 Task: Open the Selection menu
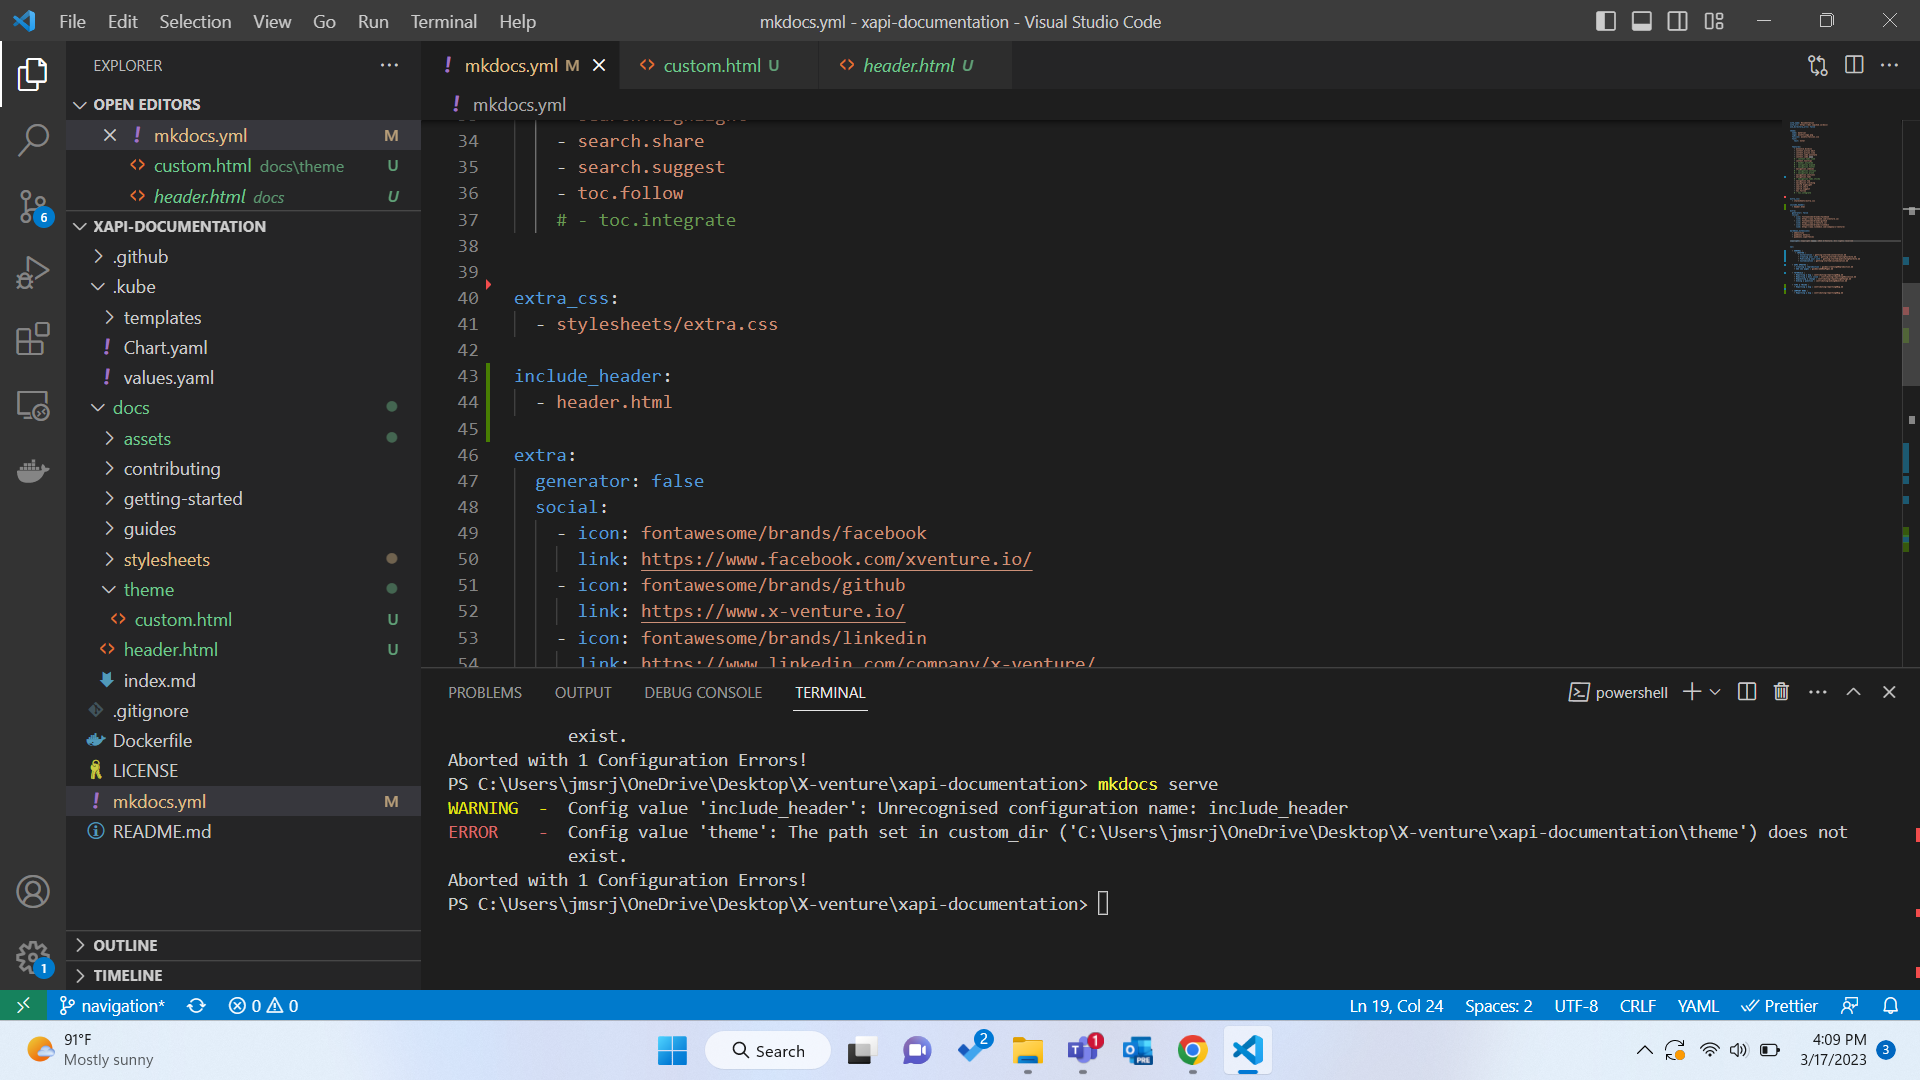(195, 21)
